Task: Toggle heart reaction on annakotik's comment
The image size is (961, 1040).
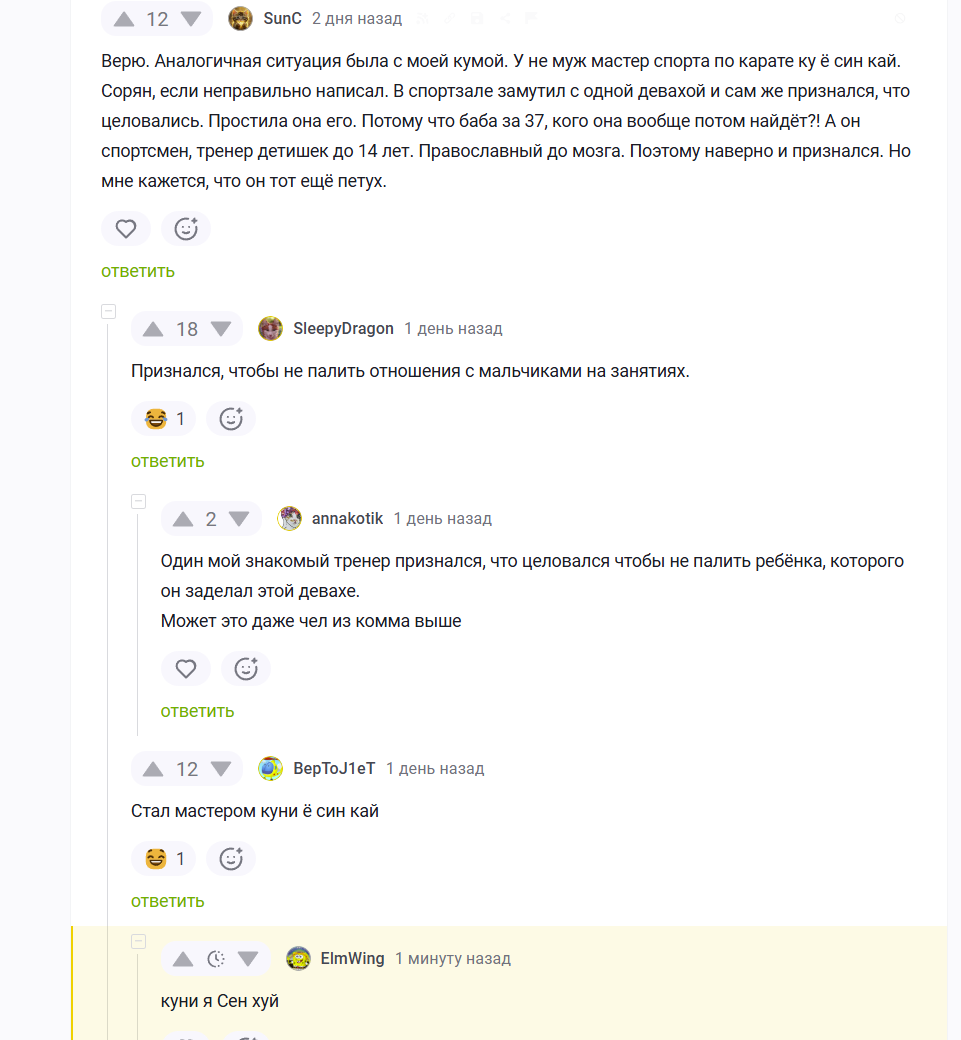Action: pos(186,669)
